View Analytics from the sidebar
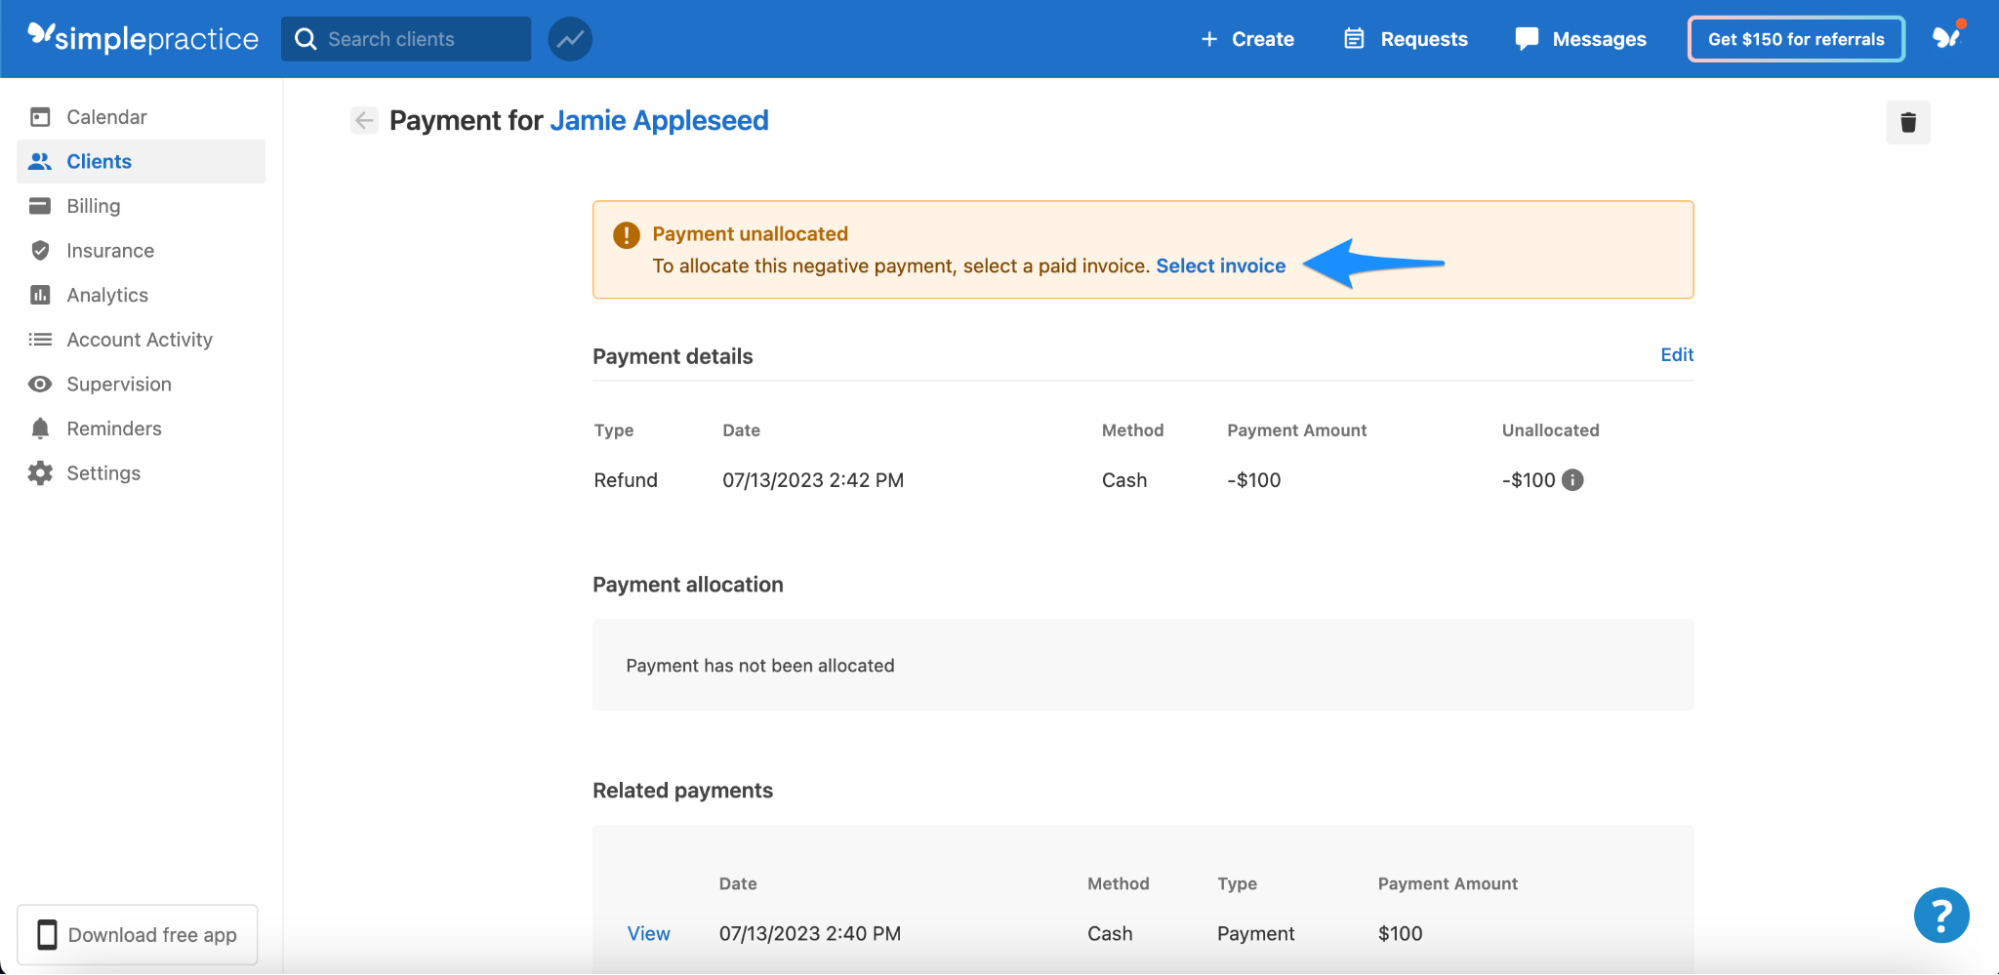The image size is (1999, 975). [x=109, y=294]
